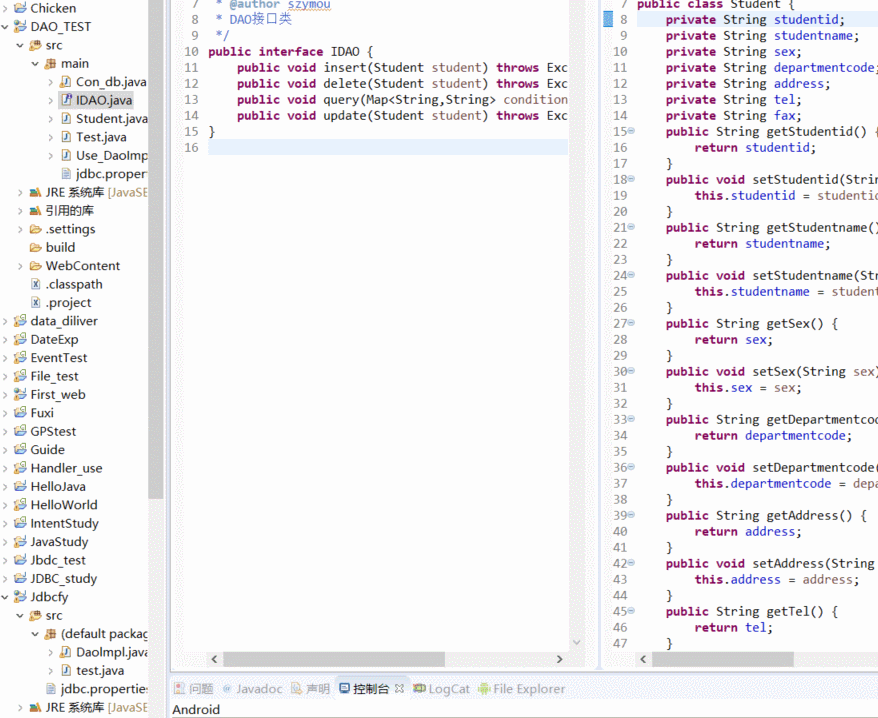The width and height of the screenshot is (878, 718).
Task: Click the data_diliver project icon
Action: [20, 321]
